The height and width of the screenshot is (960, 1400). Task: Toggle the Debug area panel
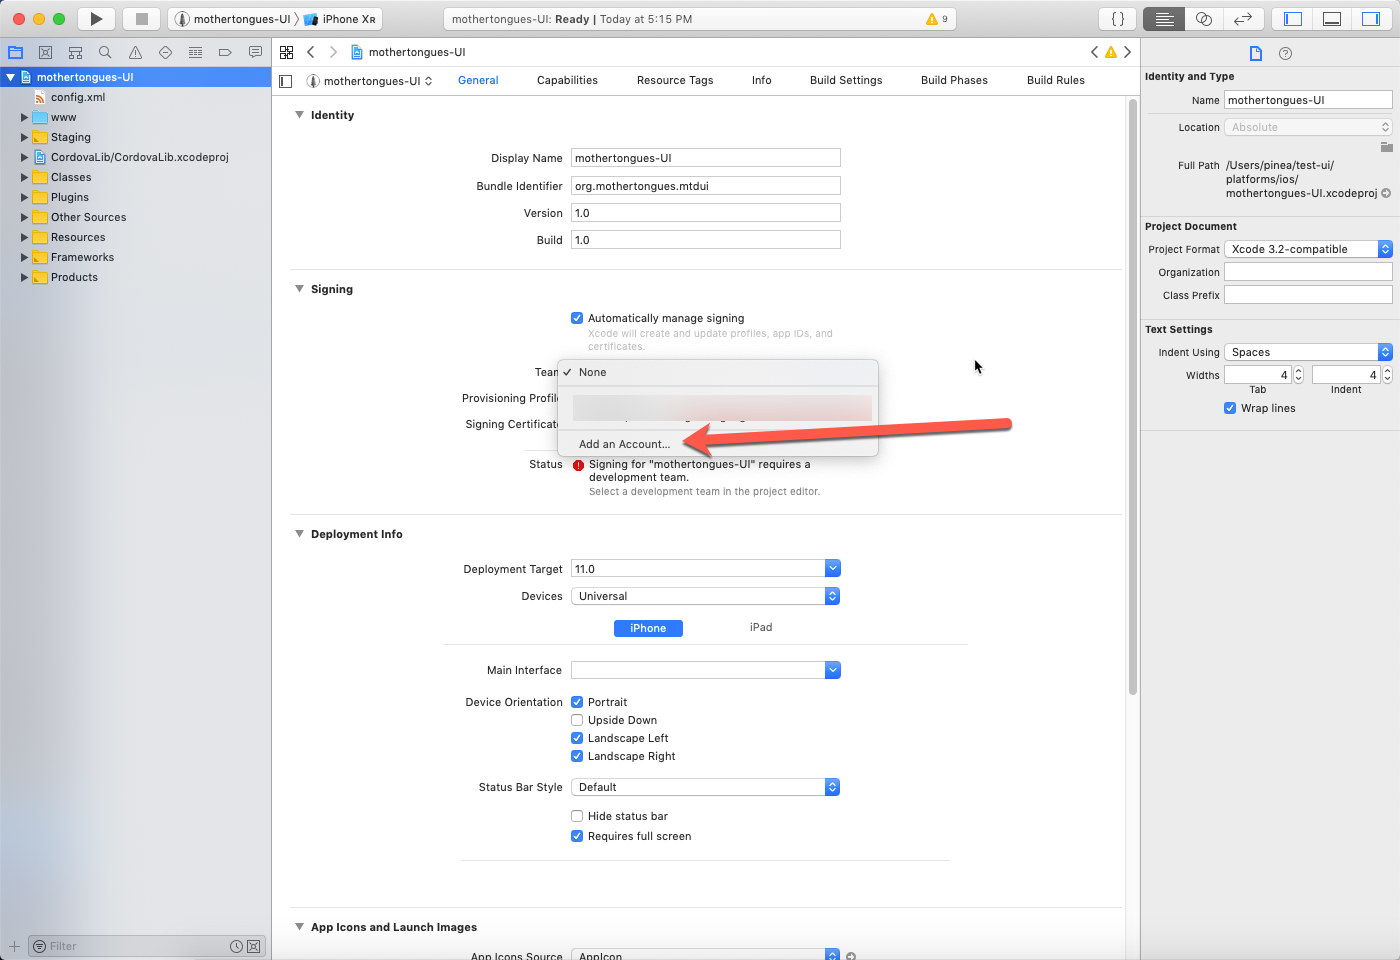[x=1332, y=19]
